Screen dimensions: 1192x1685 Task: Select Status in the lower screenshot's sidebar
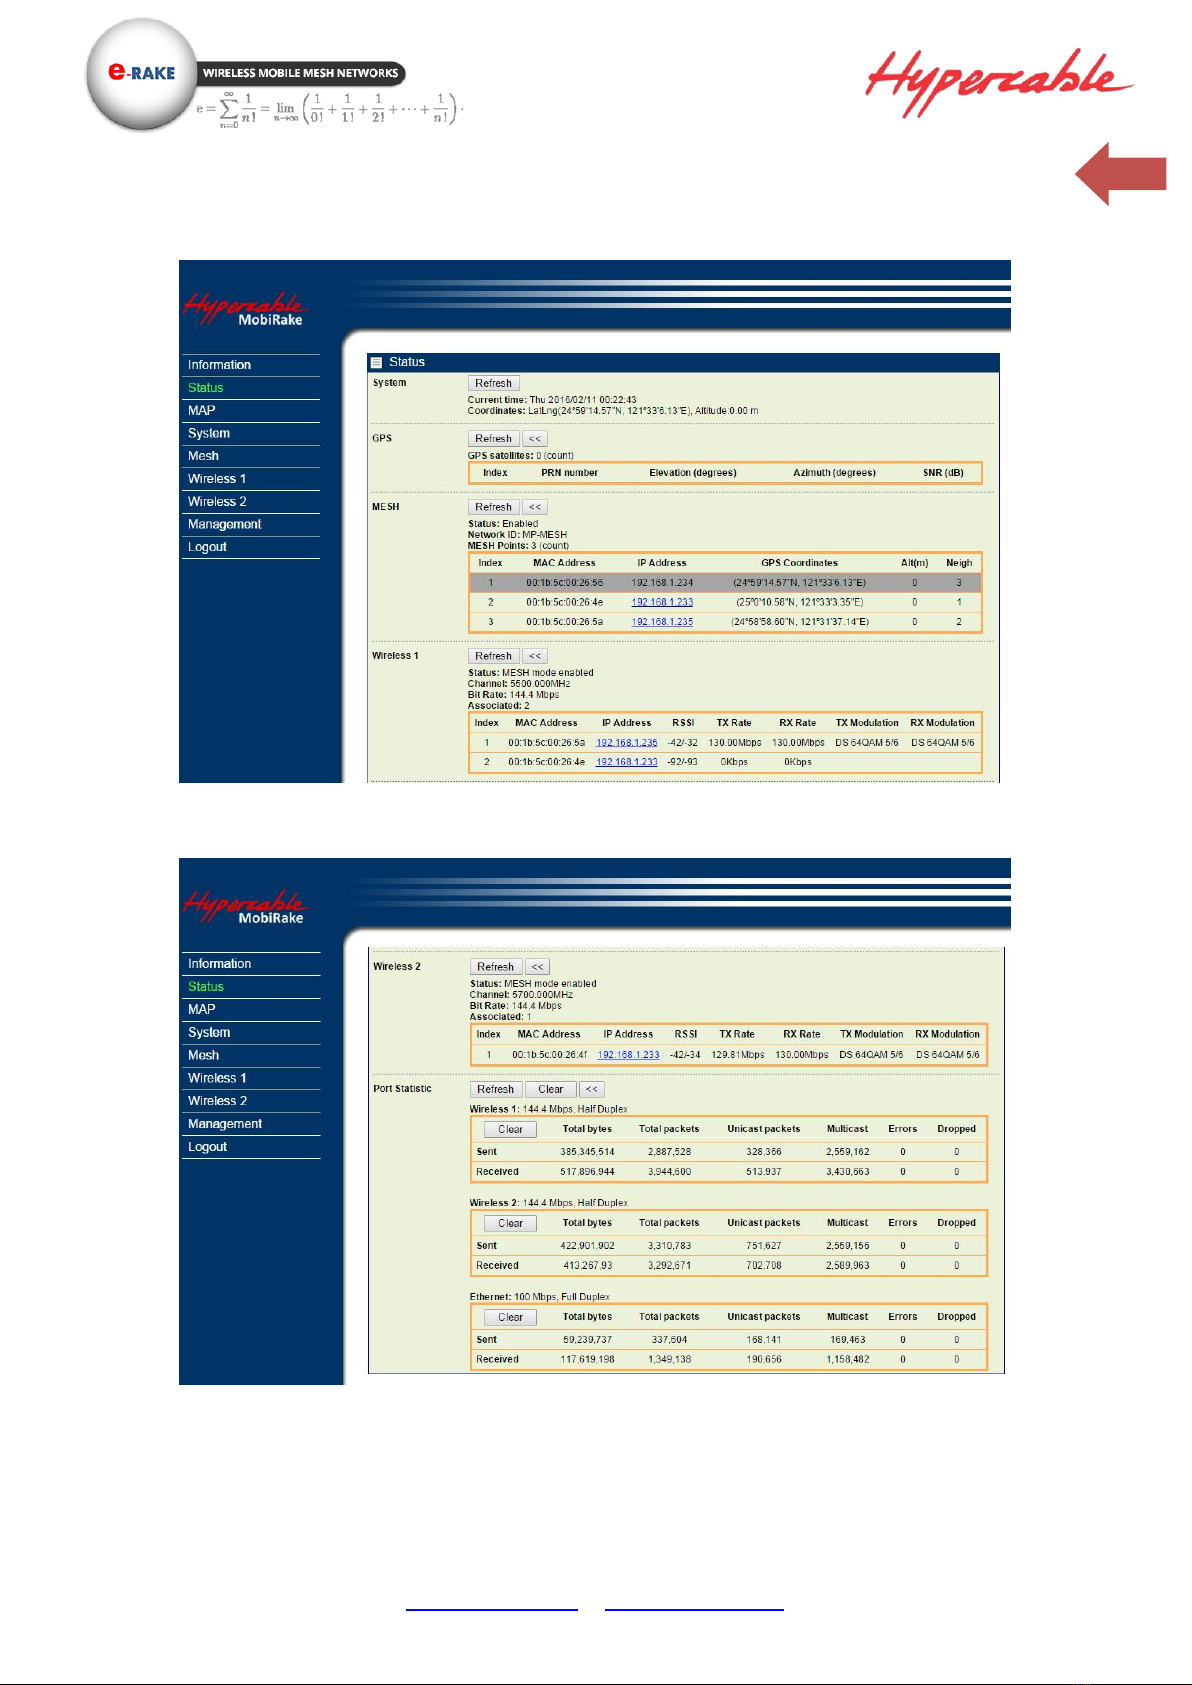[206, 987]
